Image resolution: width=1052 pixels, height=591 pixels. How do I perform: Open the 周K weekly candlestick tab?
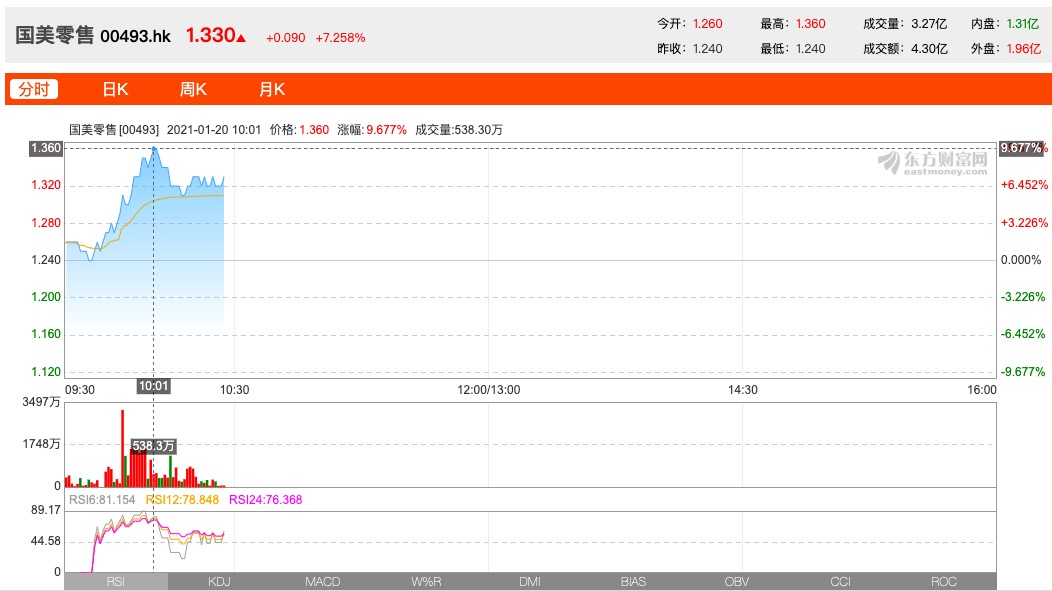[x=193, y=89]
